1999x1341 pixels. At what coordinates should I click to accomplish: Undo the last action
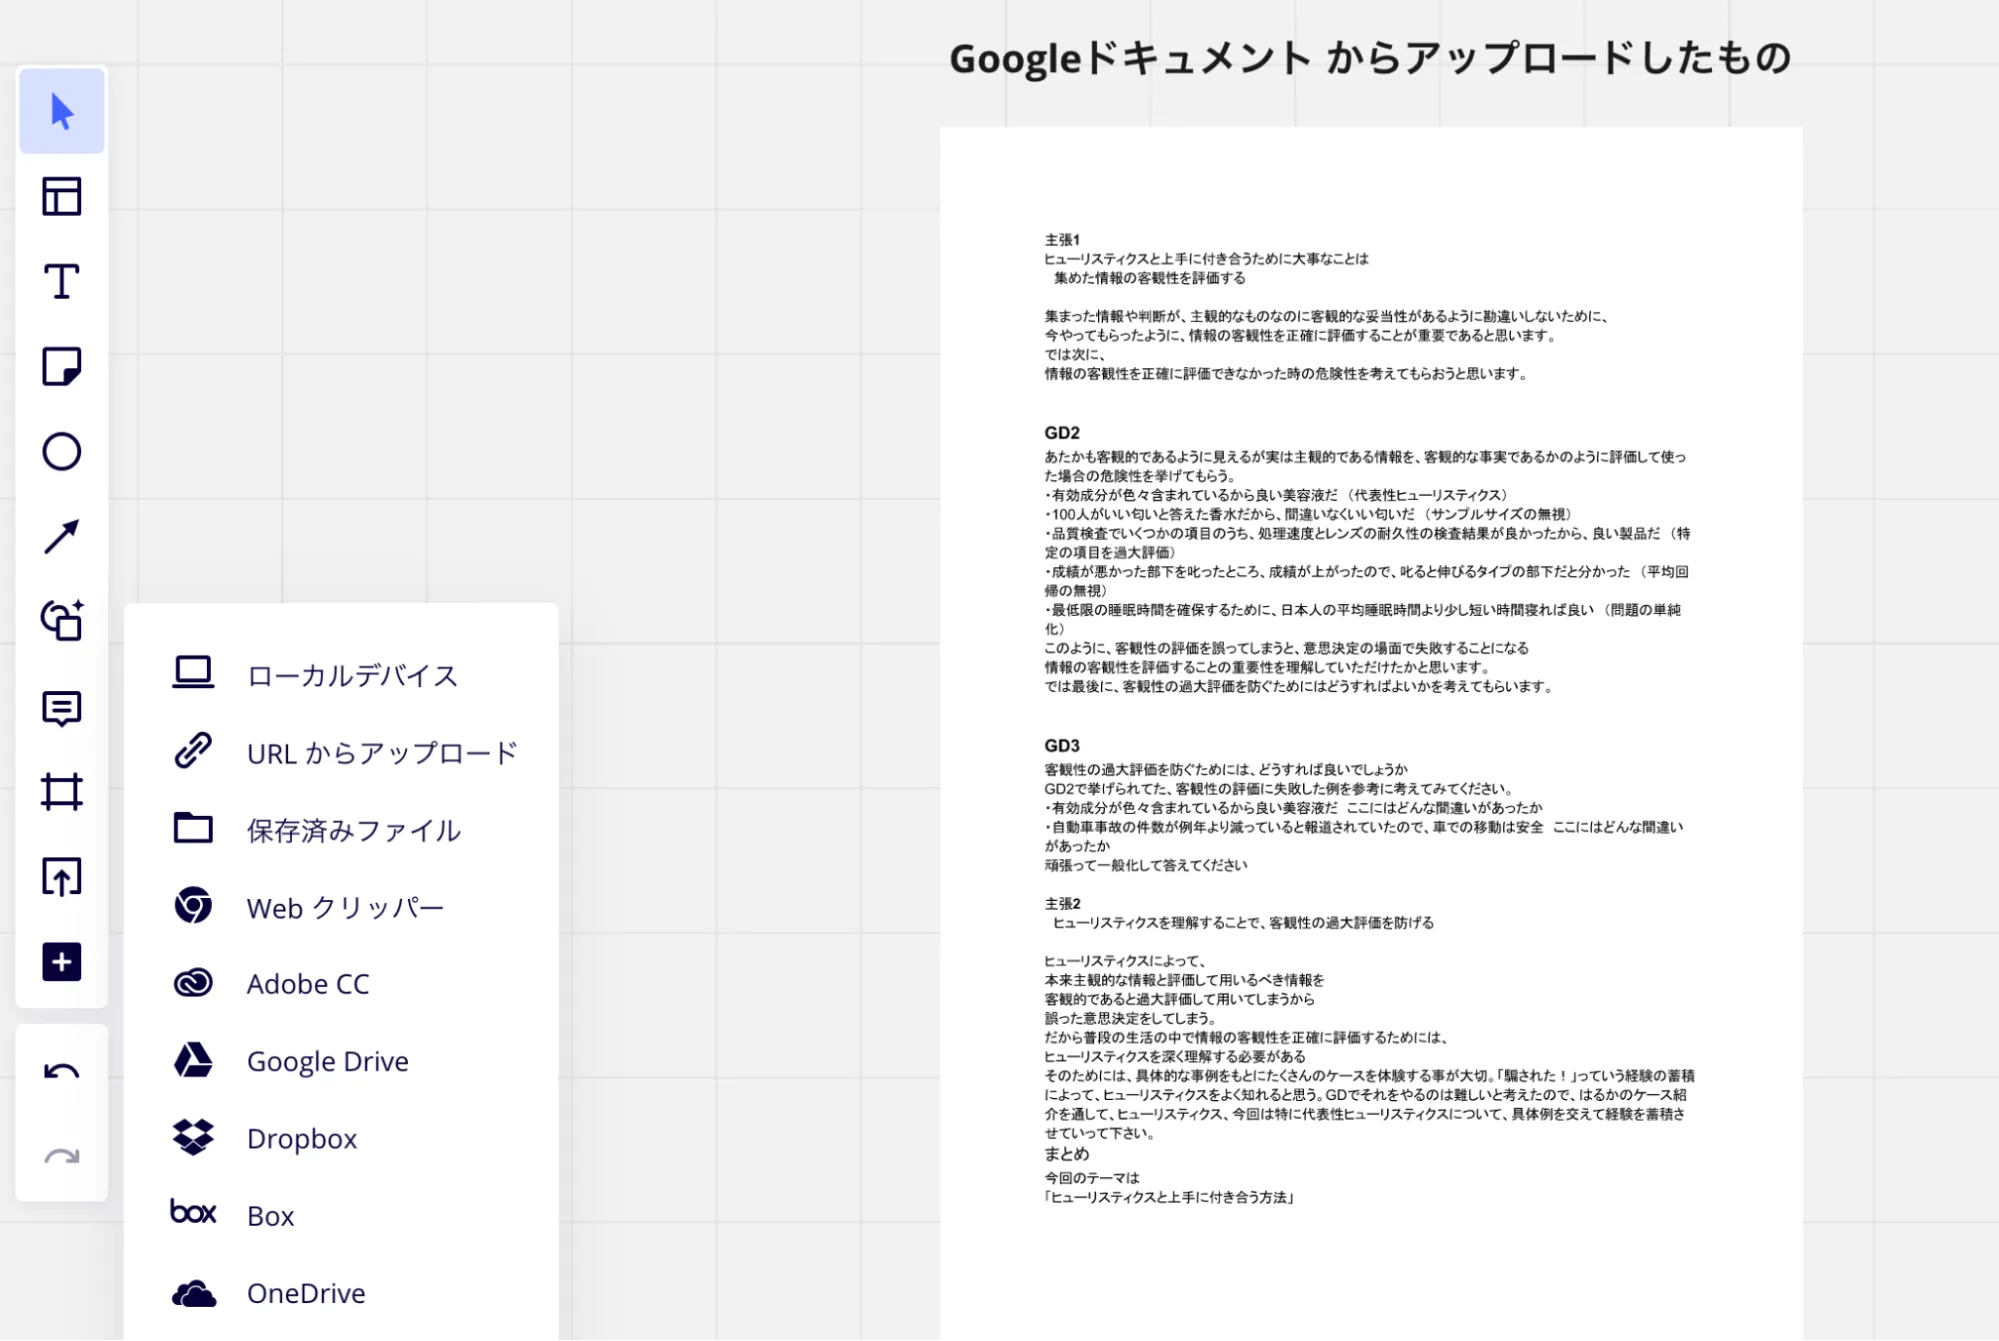(x=62, y=1073)
